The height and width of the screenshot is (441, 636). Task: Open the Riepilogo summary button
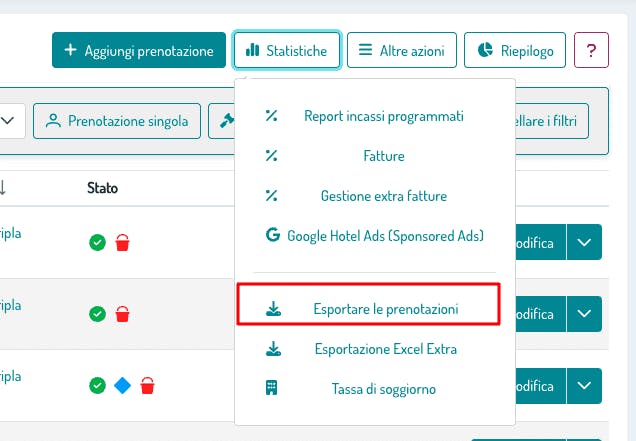[x=515, y=49]
